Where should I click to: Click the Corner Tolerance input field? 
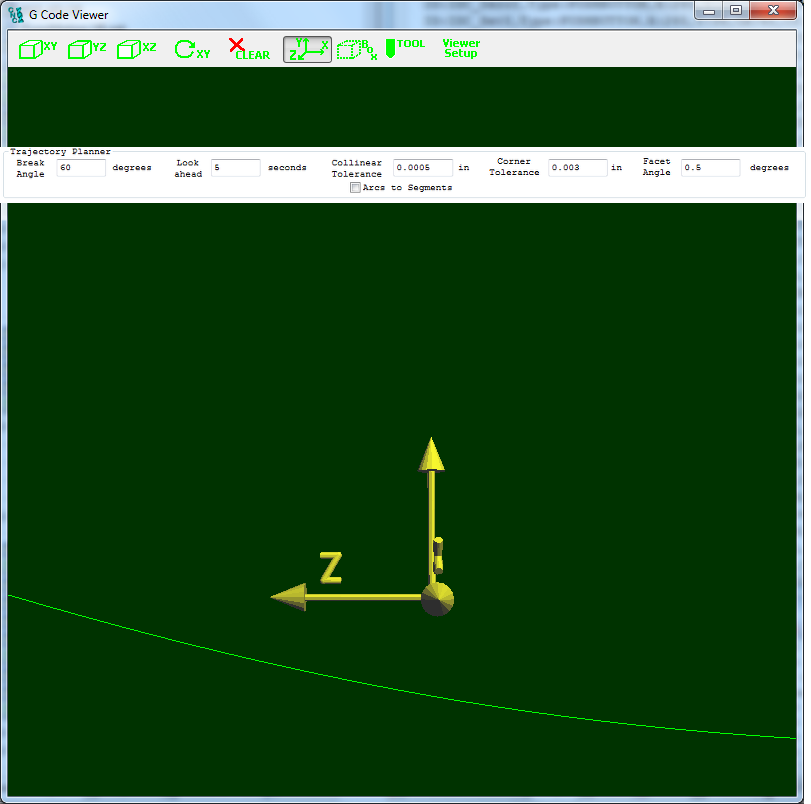pyautogui.click(x=577, y=168)
